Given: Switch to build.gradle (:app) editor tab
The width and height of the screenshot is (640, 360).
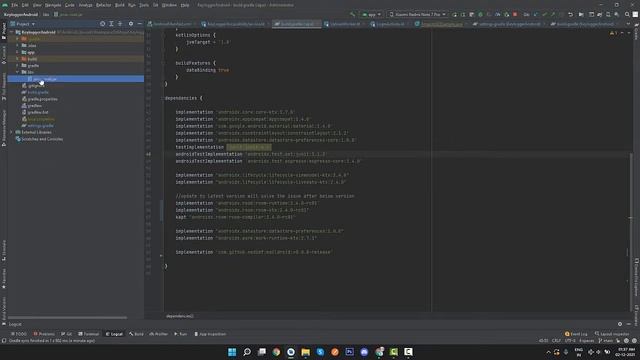Looking at the screenshot, I should click(296, 24).
